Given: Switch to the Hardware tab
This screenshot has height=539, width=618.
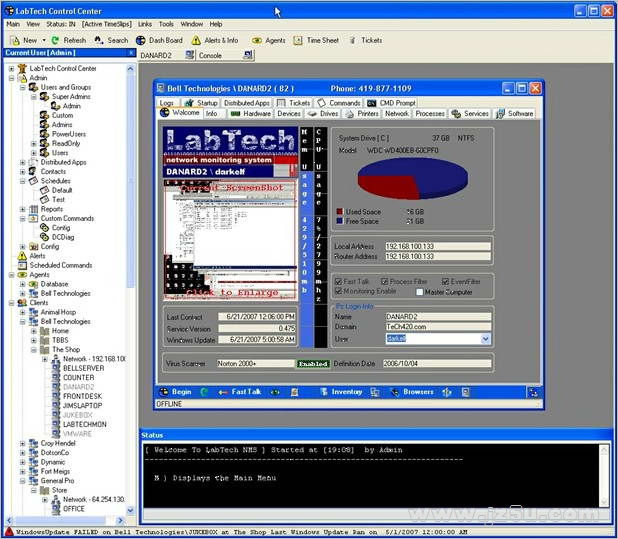Looking at the screenshot, I should [251, 113].
